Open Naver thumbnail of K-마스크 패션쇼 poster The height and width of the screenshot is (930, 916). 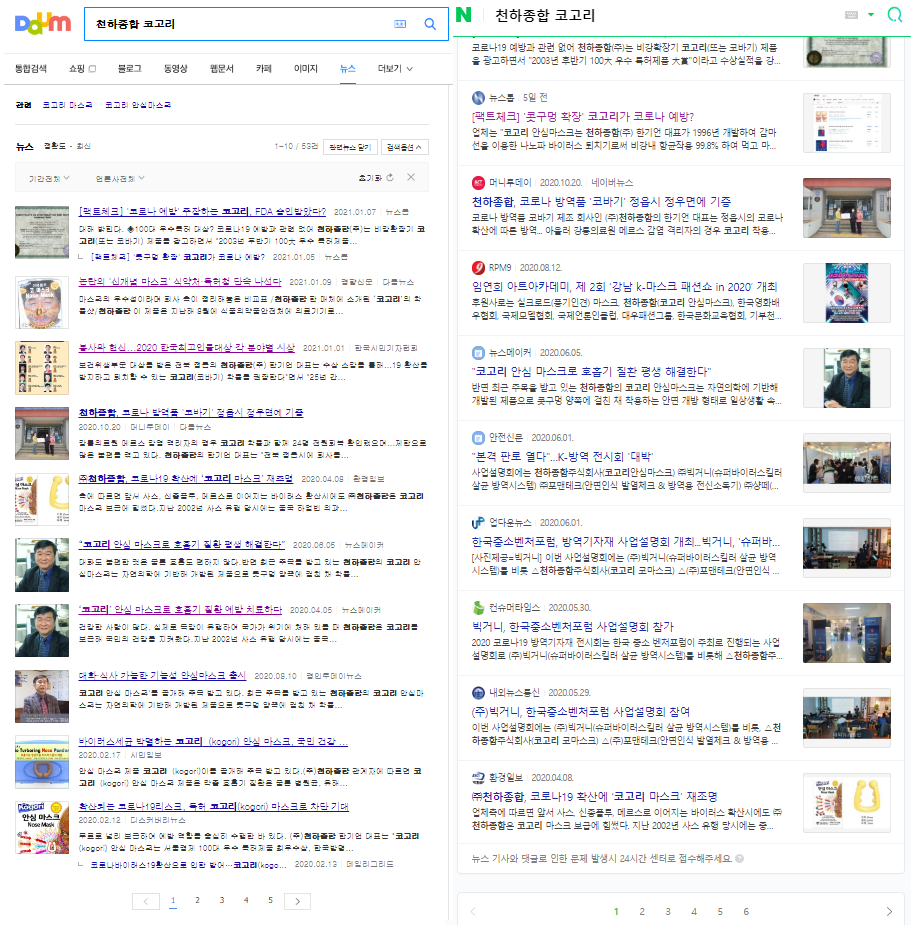pyautogui.click(x=847, y=293)
